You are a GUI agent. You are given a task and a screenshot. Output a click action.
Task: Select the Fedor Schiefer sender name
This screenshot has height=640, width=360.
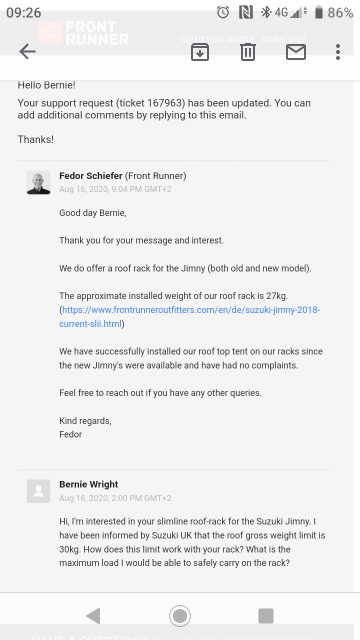coord(91,176)
